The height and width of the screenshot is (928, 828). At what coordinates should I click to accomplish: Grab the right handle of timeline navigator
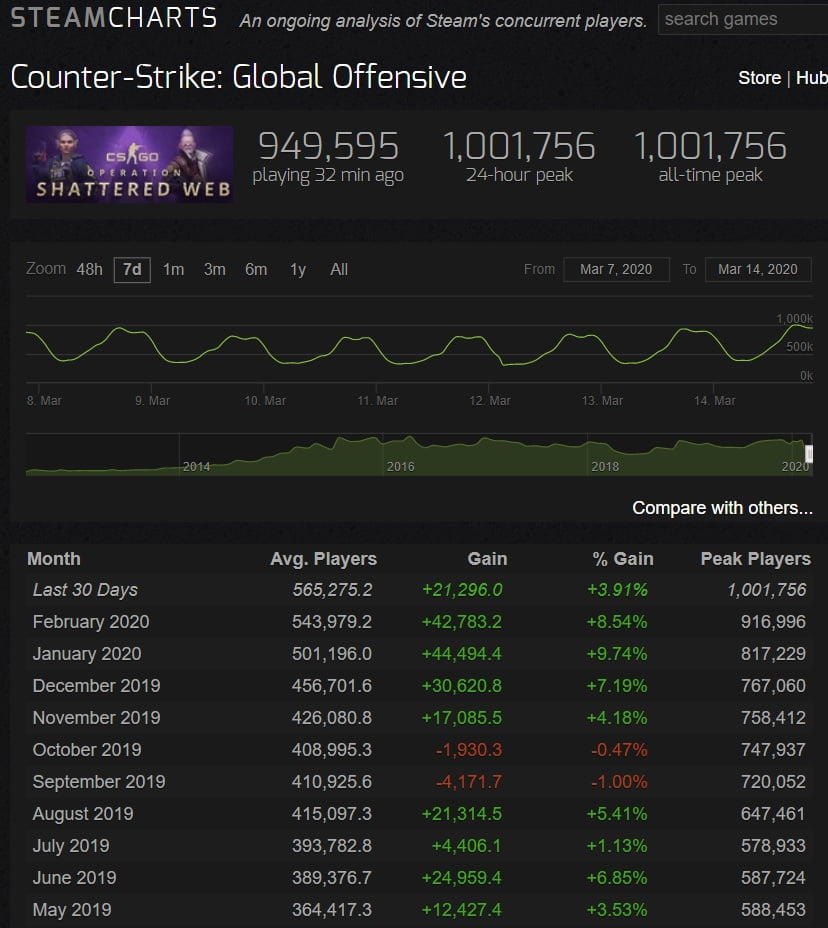[809, 453]
